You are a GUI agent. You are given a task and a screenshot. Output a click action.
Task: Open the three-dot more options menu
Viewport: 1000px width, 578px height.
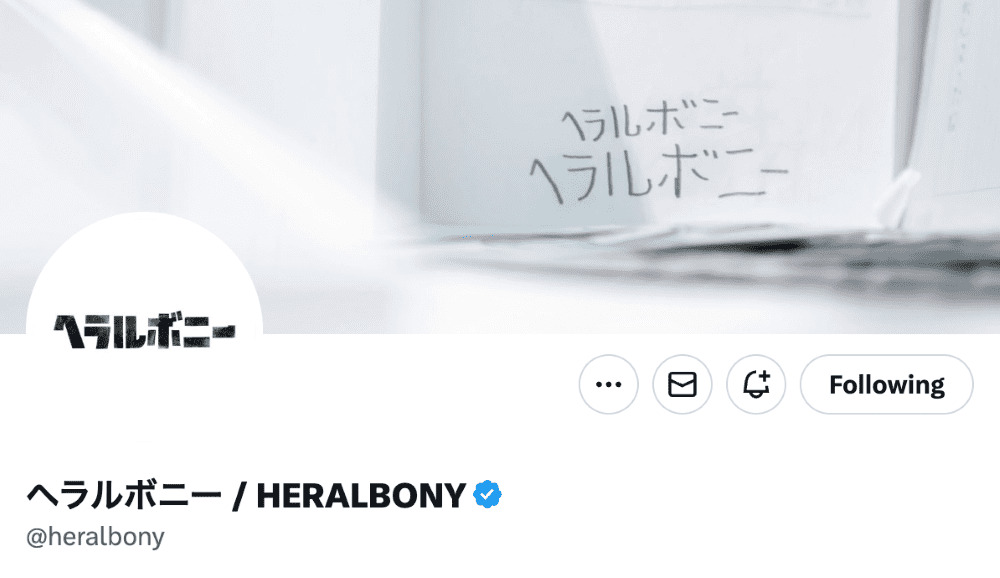pos(608,384)
